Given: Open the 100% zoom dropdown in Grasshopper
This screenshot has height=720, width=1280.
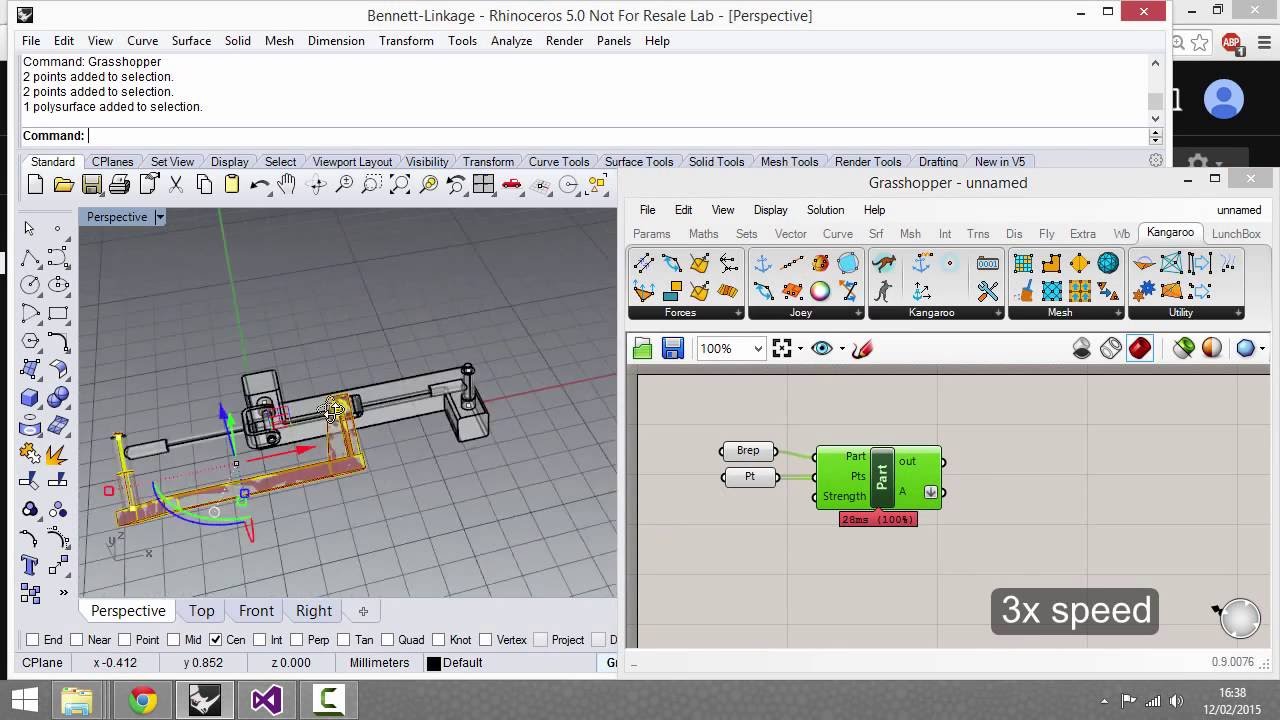Looking at the screenshot, I should tap(758, 349).
